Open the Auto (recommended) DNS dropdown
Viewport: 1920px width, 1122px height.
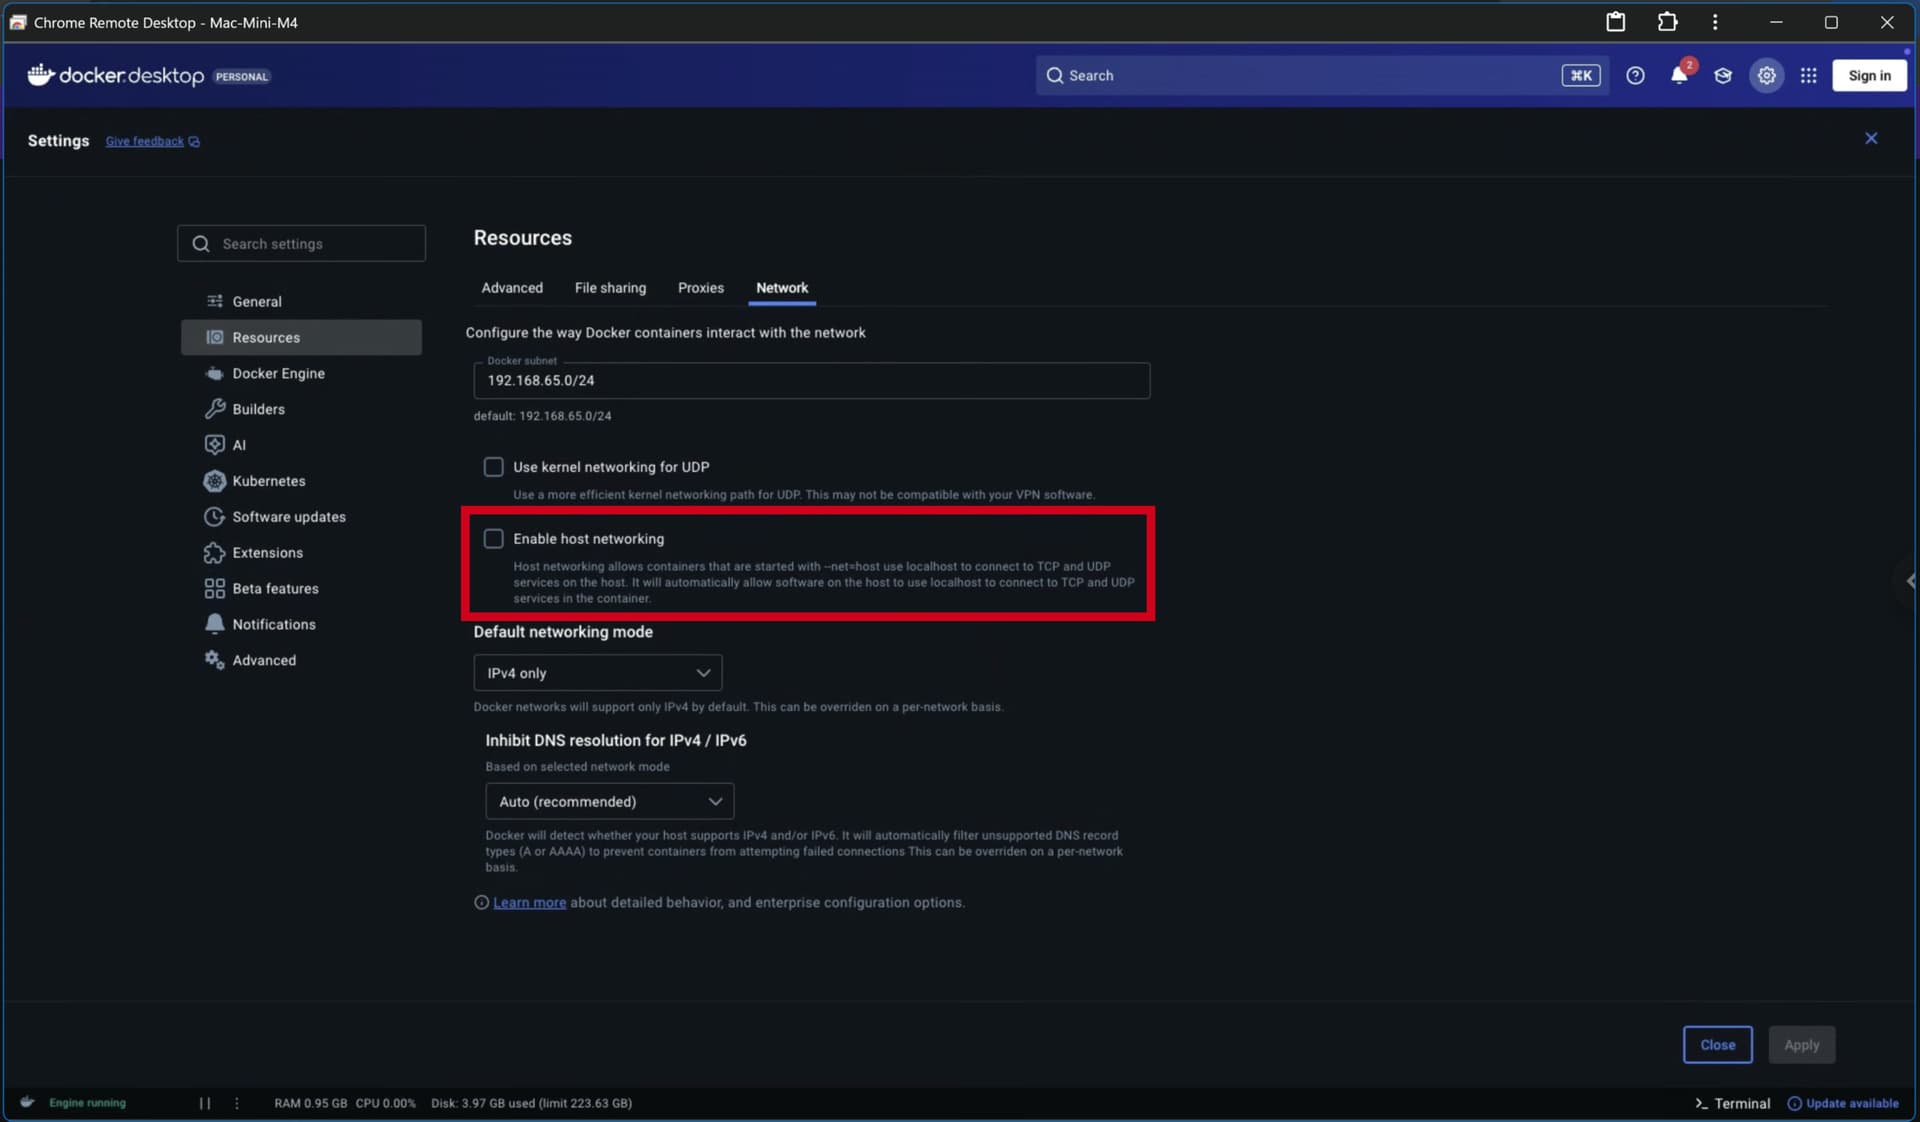pyautogui.click(x=609, y=802)
